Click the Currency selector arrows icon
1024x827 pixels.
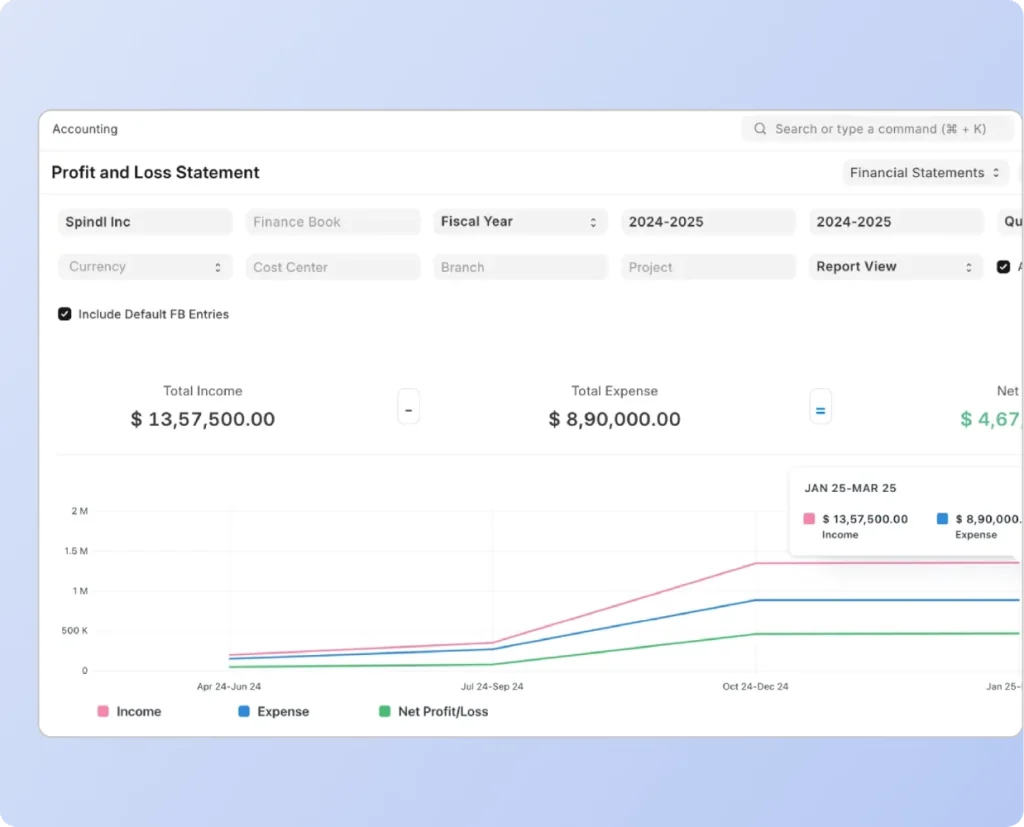(x=217, y=267)
